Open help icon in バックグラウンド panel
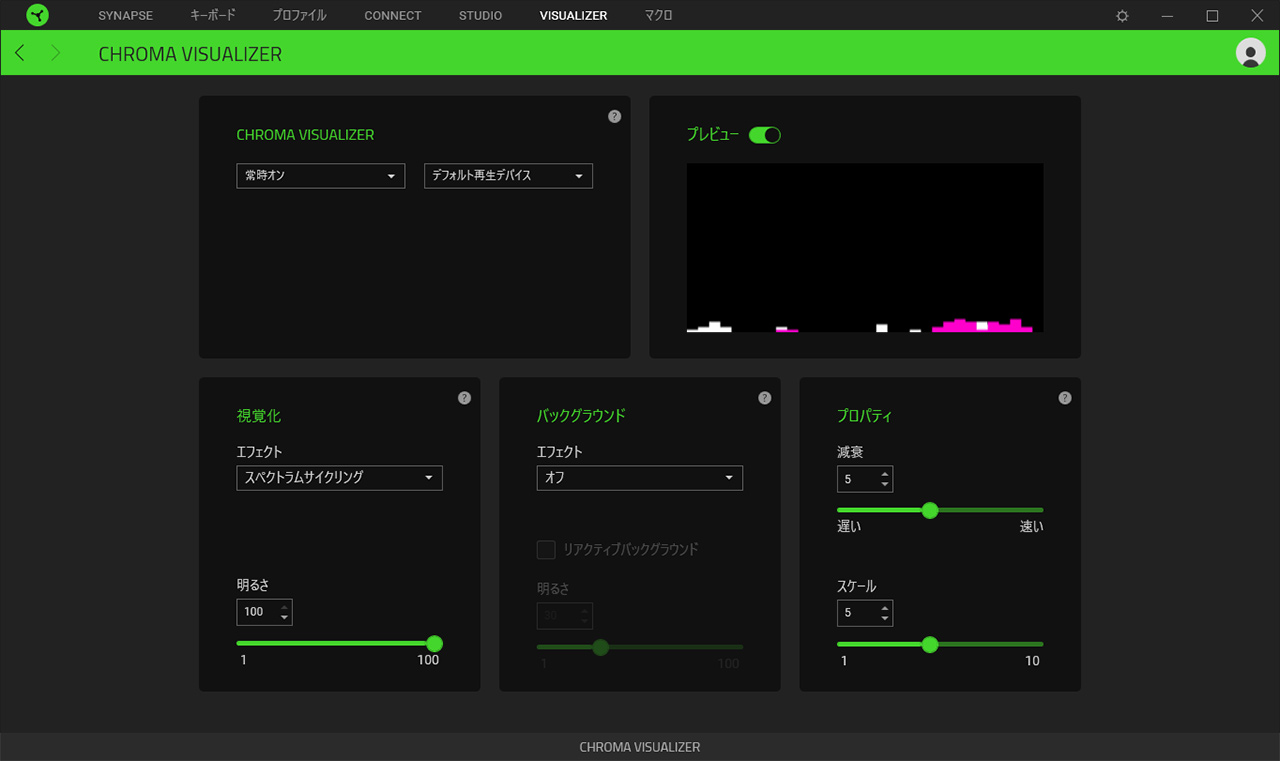 tap(764, 398)
